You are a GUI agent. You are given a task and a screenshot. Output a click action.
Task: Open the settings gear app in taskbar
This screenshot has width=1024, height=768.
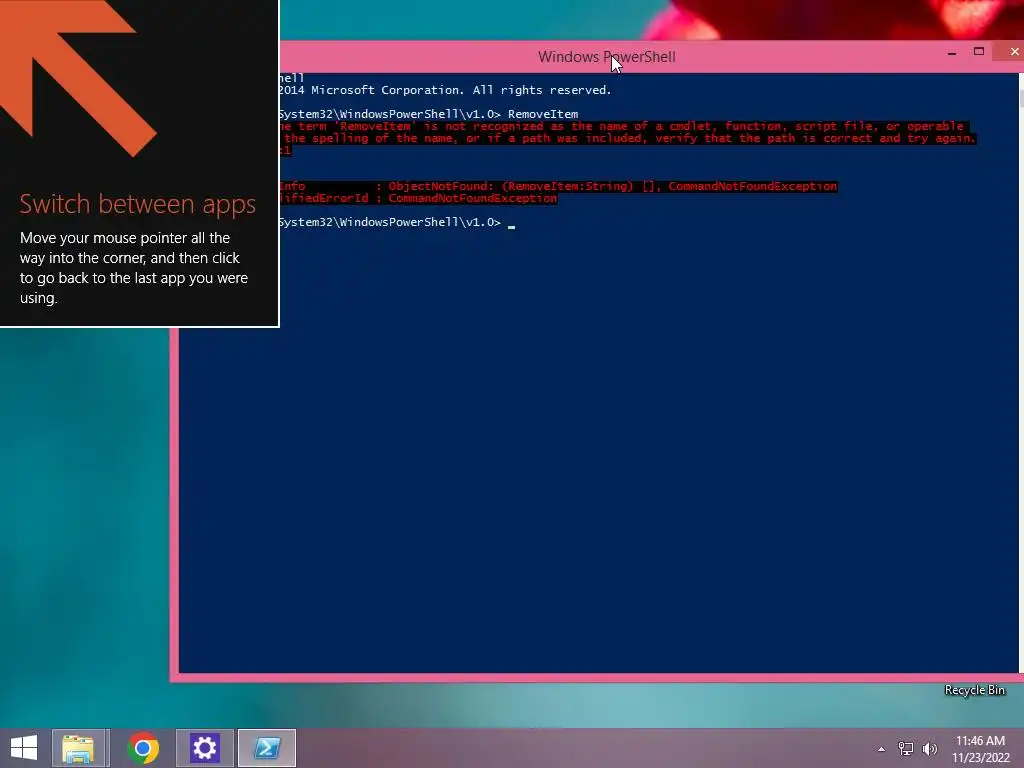[x=204, y=748]
